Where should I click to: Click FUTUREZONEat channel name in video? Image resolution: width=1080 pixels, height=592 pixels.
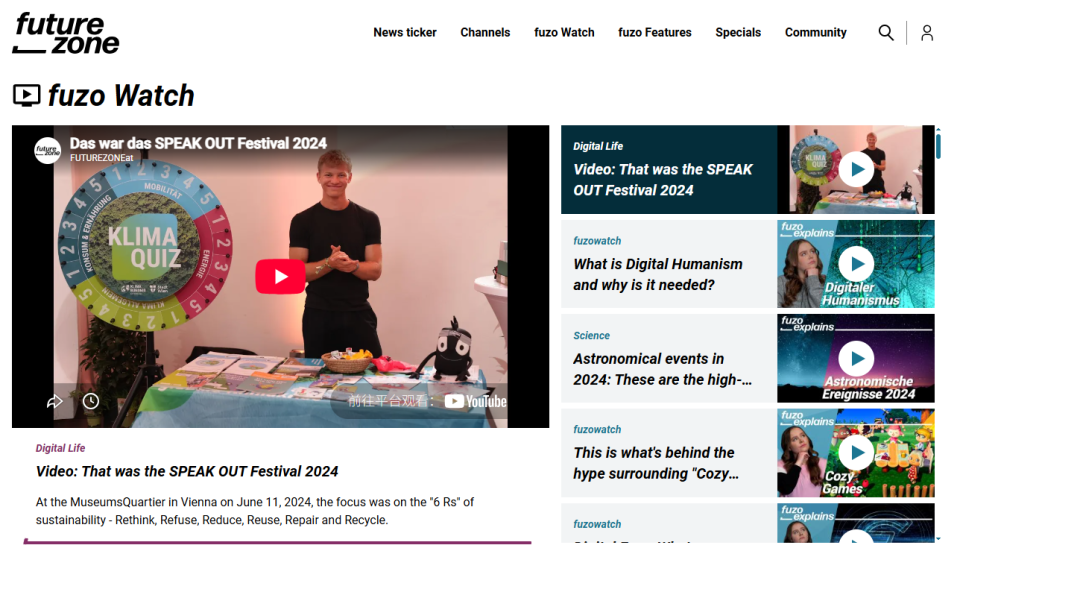pos(101,158)
